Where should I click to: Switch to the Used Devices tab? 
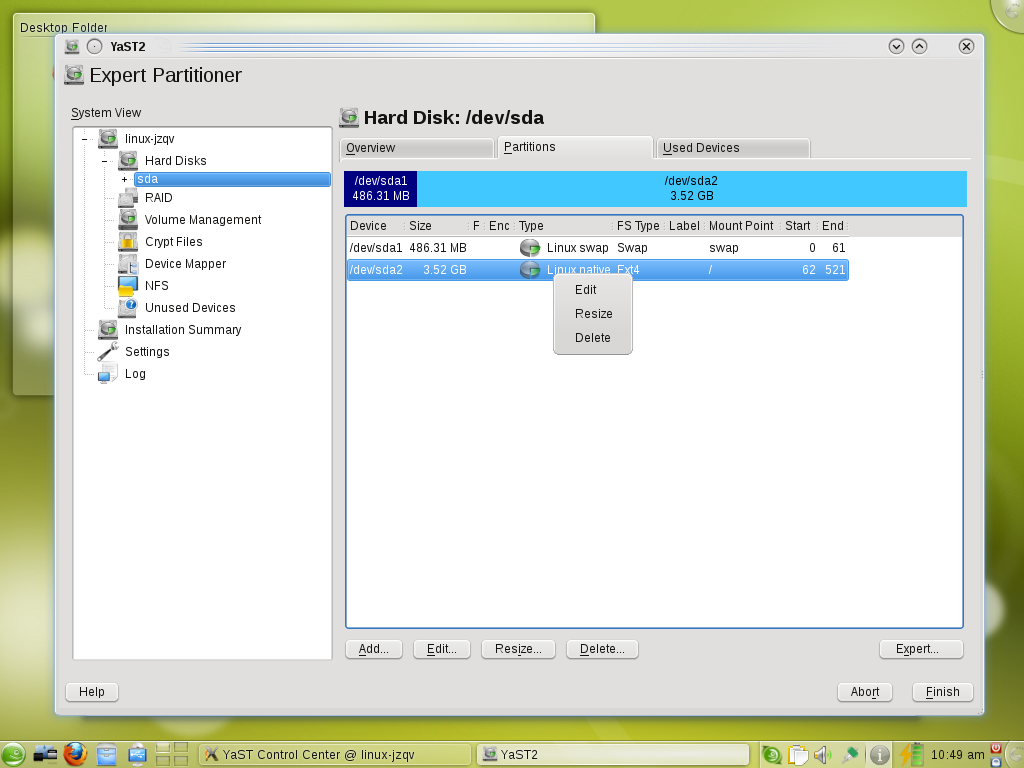(x=733, y=148)
